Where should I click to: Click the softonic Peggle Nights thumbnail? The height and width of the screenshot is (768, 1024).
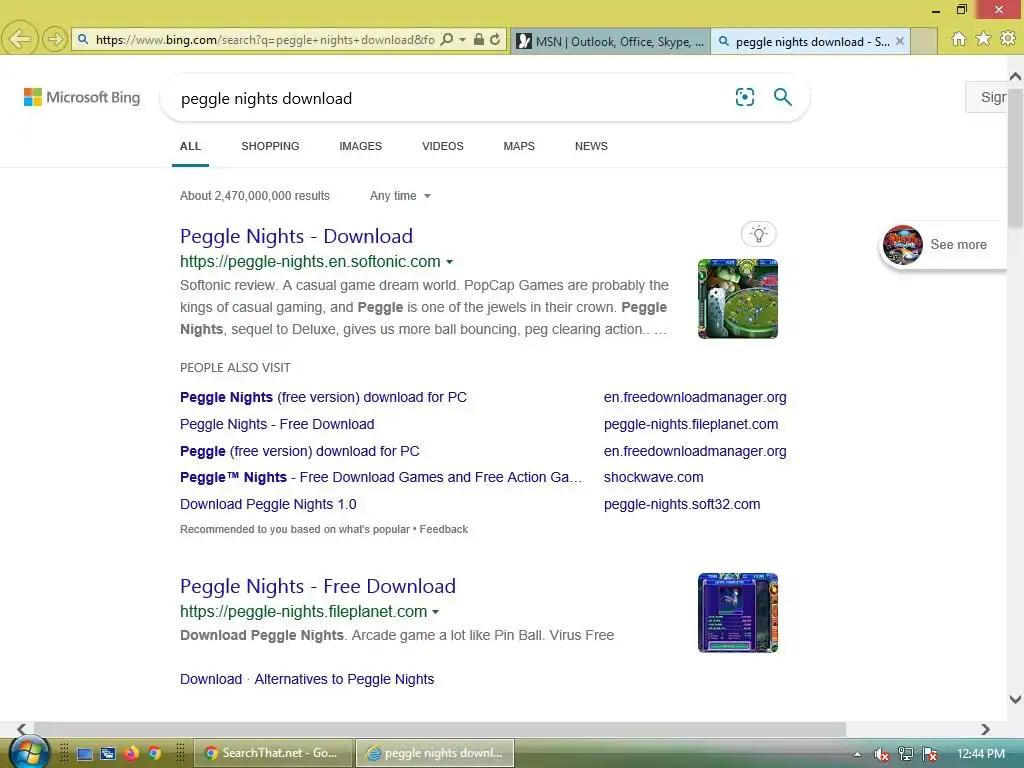(x=738, y=298)
